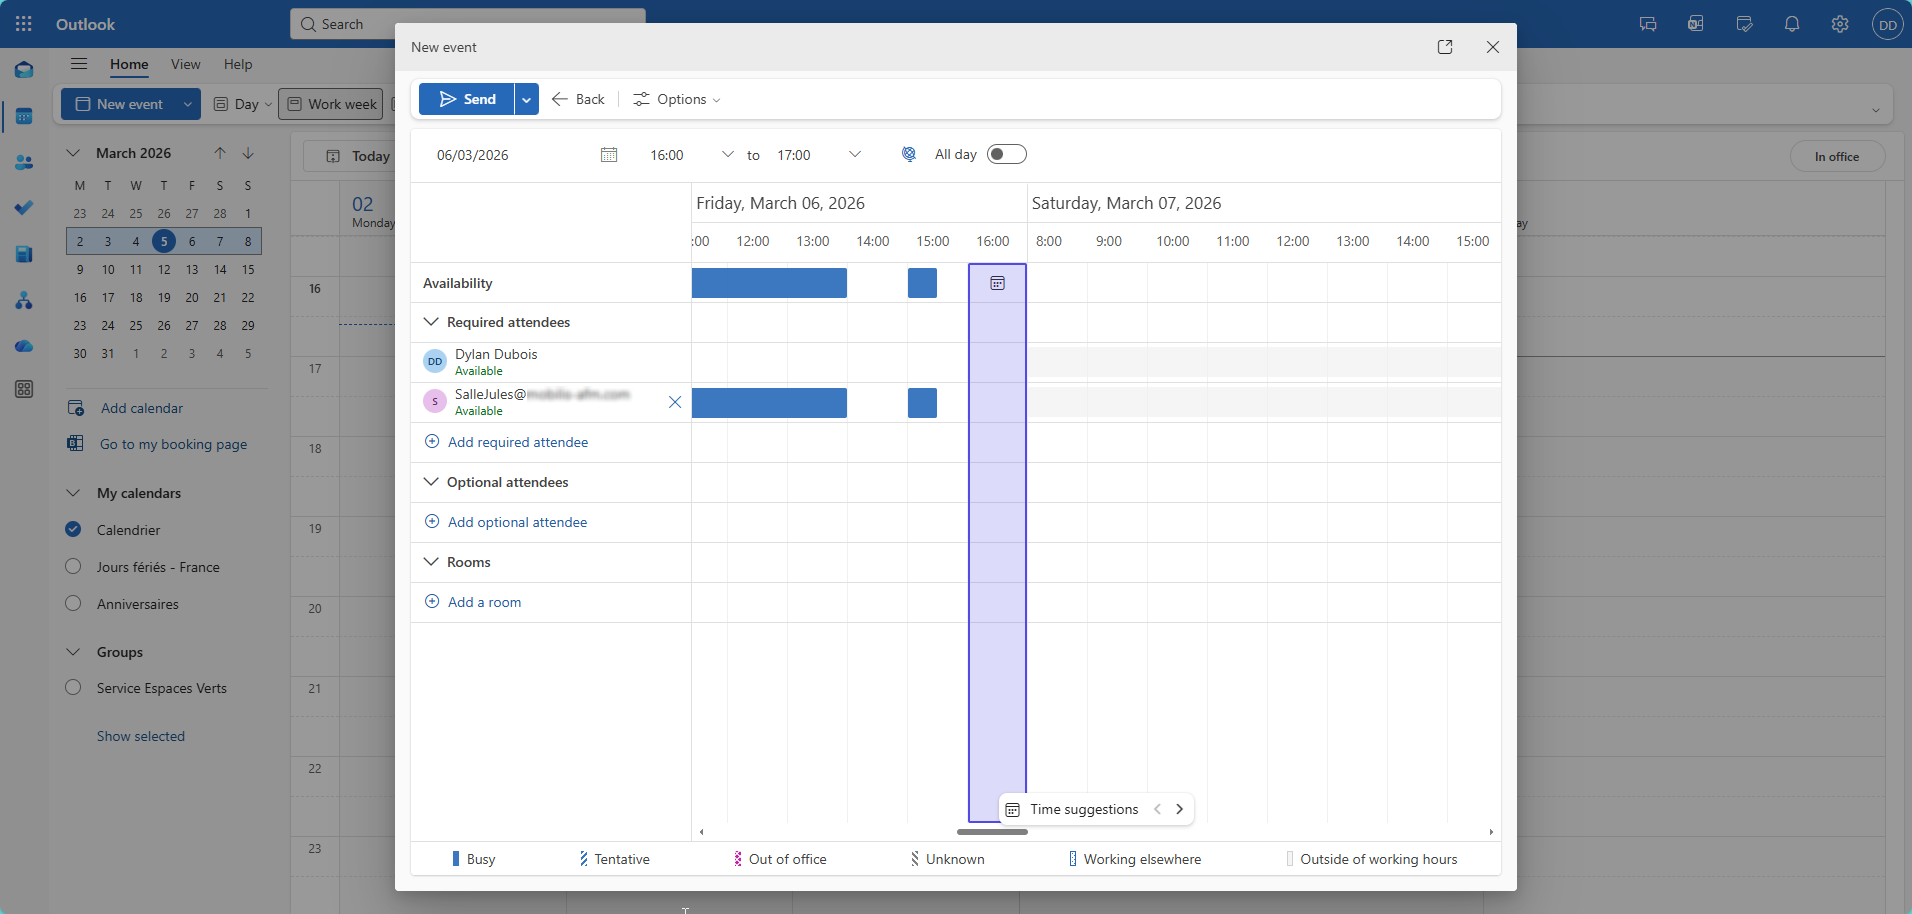
Task: Collapse the Groups list
Action: tap(73, 652)
